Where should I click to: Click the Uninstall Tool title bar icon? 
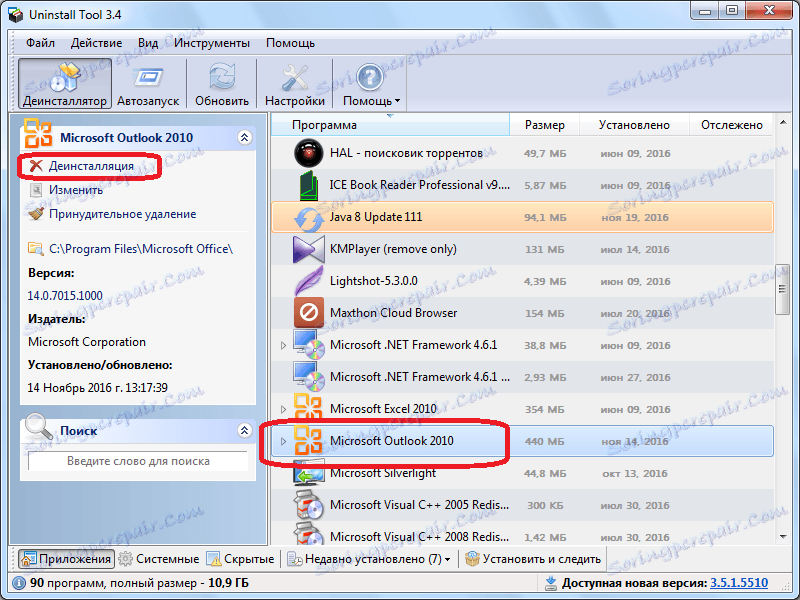coord(16,15)
